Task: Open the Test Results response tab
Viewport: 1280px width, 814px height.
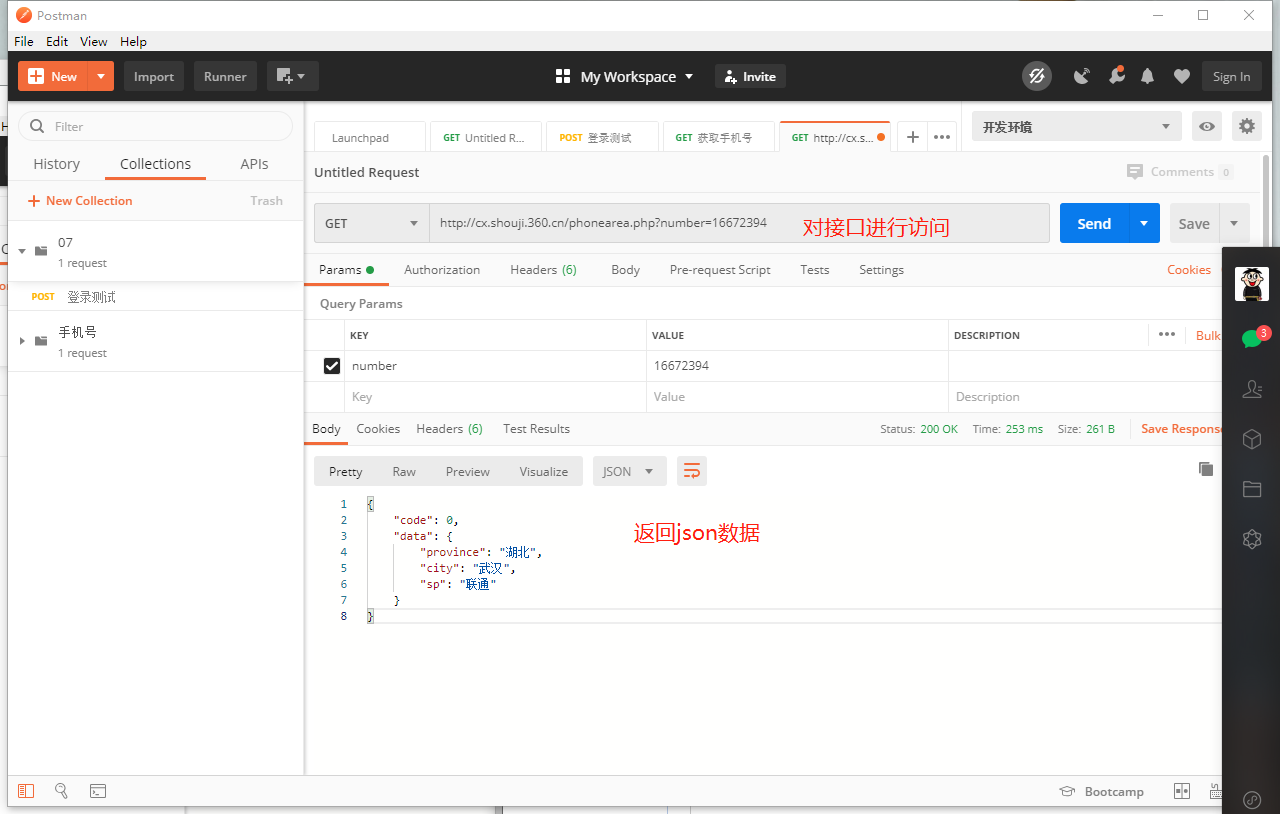Action: [x=536, y=428]
